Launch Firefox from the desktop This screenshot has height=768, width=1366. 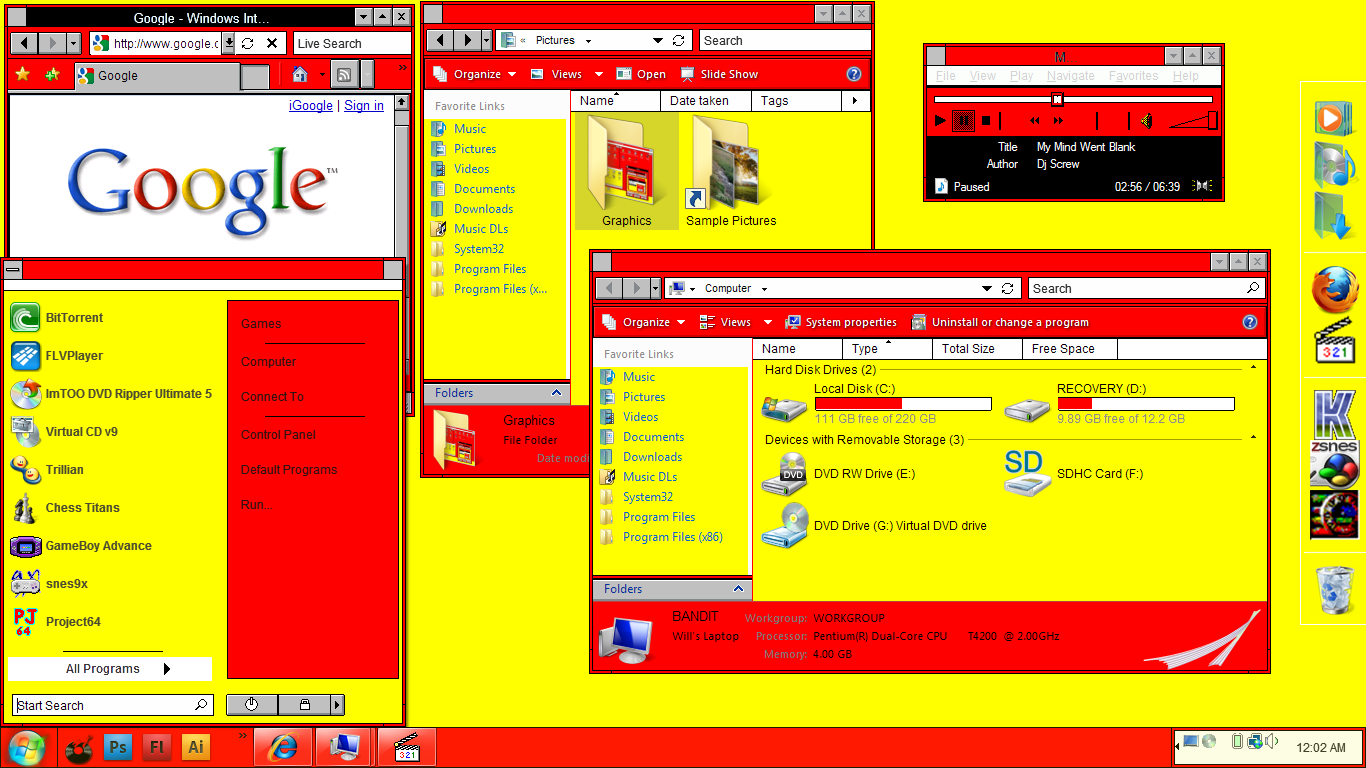pyautogui.click(x=1333, y=290)
